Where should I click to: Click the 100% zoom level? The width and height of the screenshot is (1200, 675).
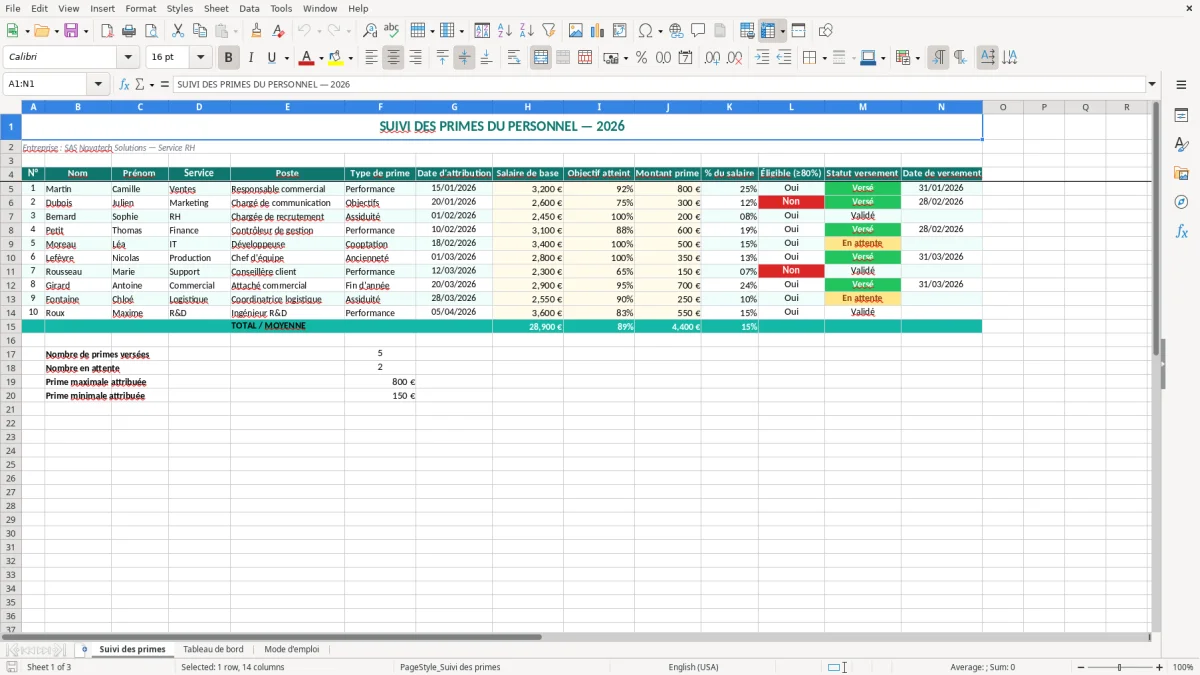click(x=1183, y=667)
